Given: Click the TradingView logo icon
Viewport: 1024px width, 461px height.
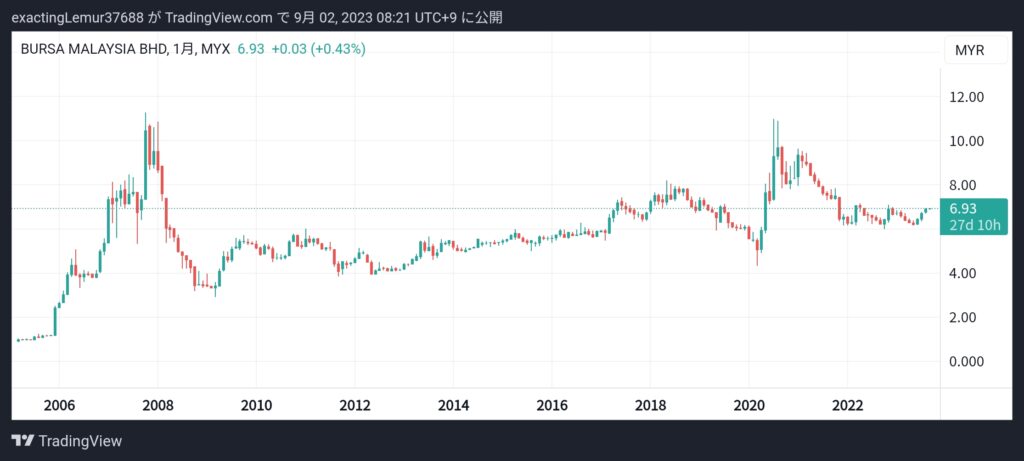Looking at the screenshot, I should click(22, 441).
